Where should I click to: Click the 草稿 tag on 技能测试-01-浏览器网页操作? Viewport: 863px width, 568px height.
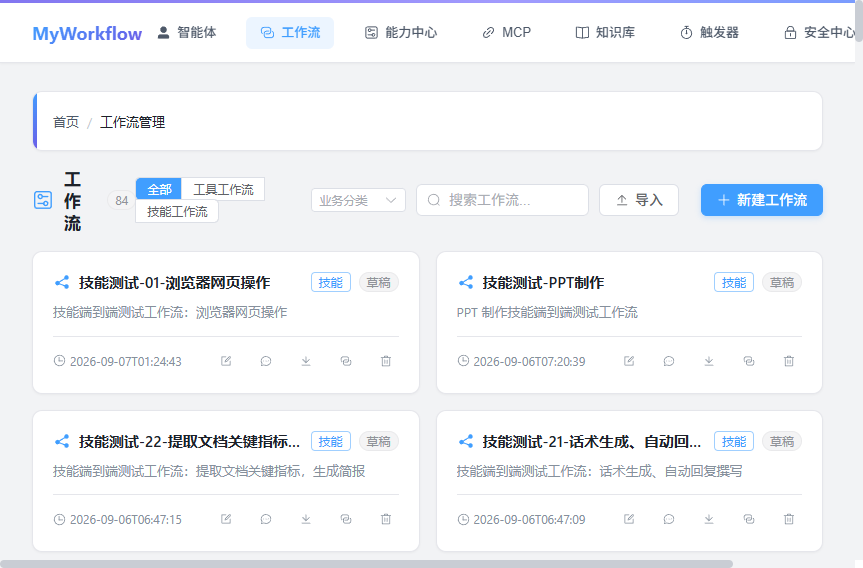coord(379,282)
